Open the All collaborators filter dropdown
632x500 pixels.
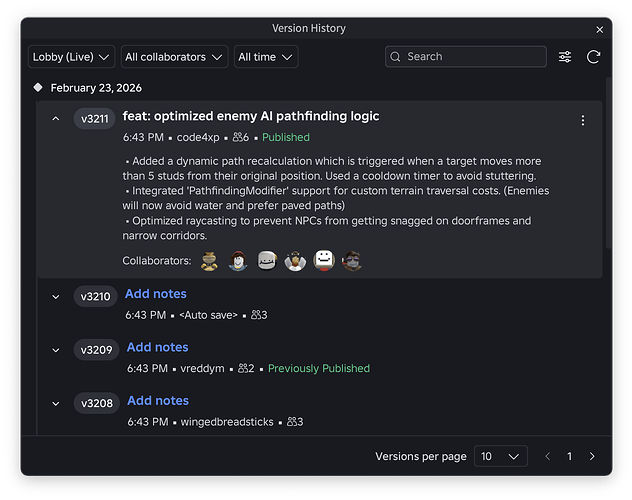(174, 57)
